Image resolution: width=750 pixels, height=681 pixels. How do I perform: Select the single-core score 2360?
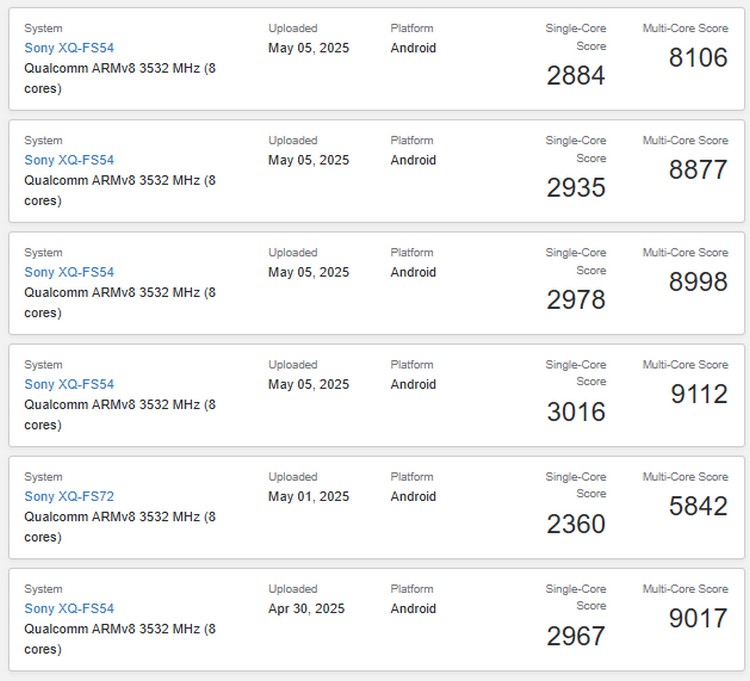pos(576,524)
